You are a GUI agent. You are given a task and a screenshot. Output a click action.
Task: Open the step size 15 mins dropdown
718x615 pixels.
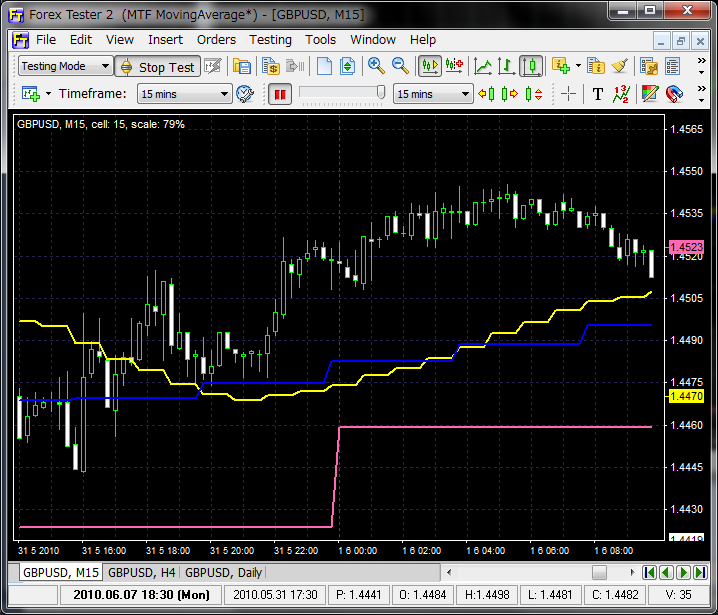tap(433, 94)
